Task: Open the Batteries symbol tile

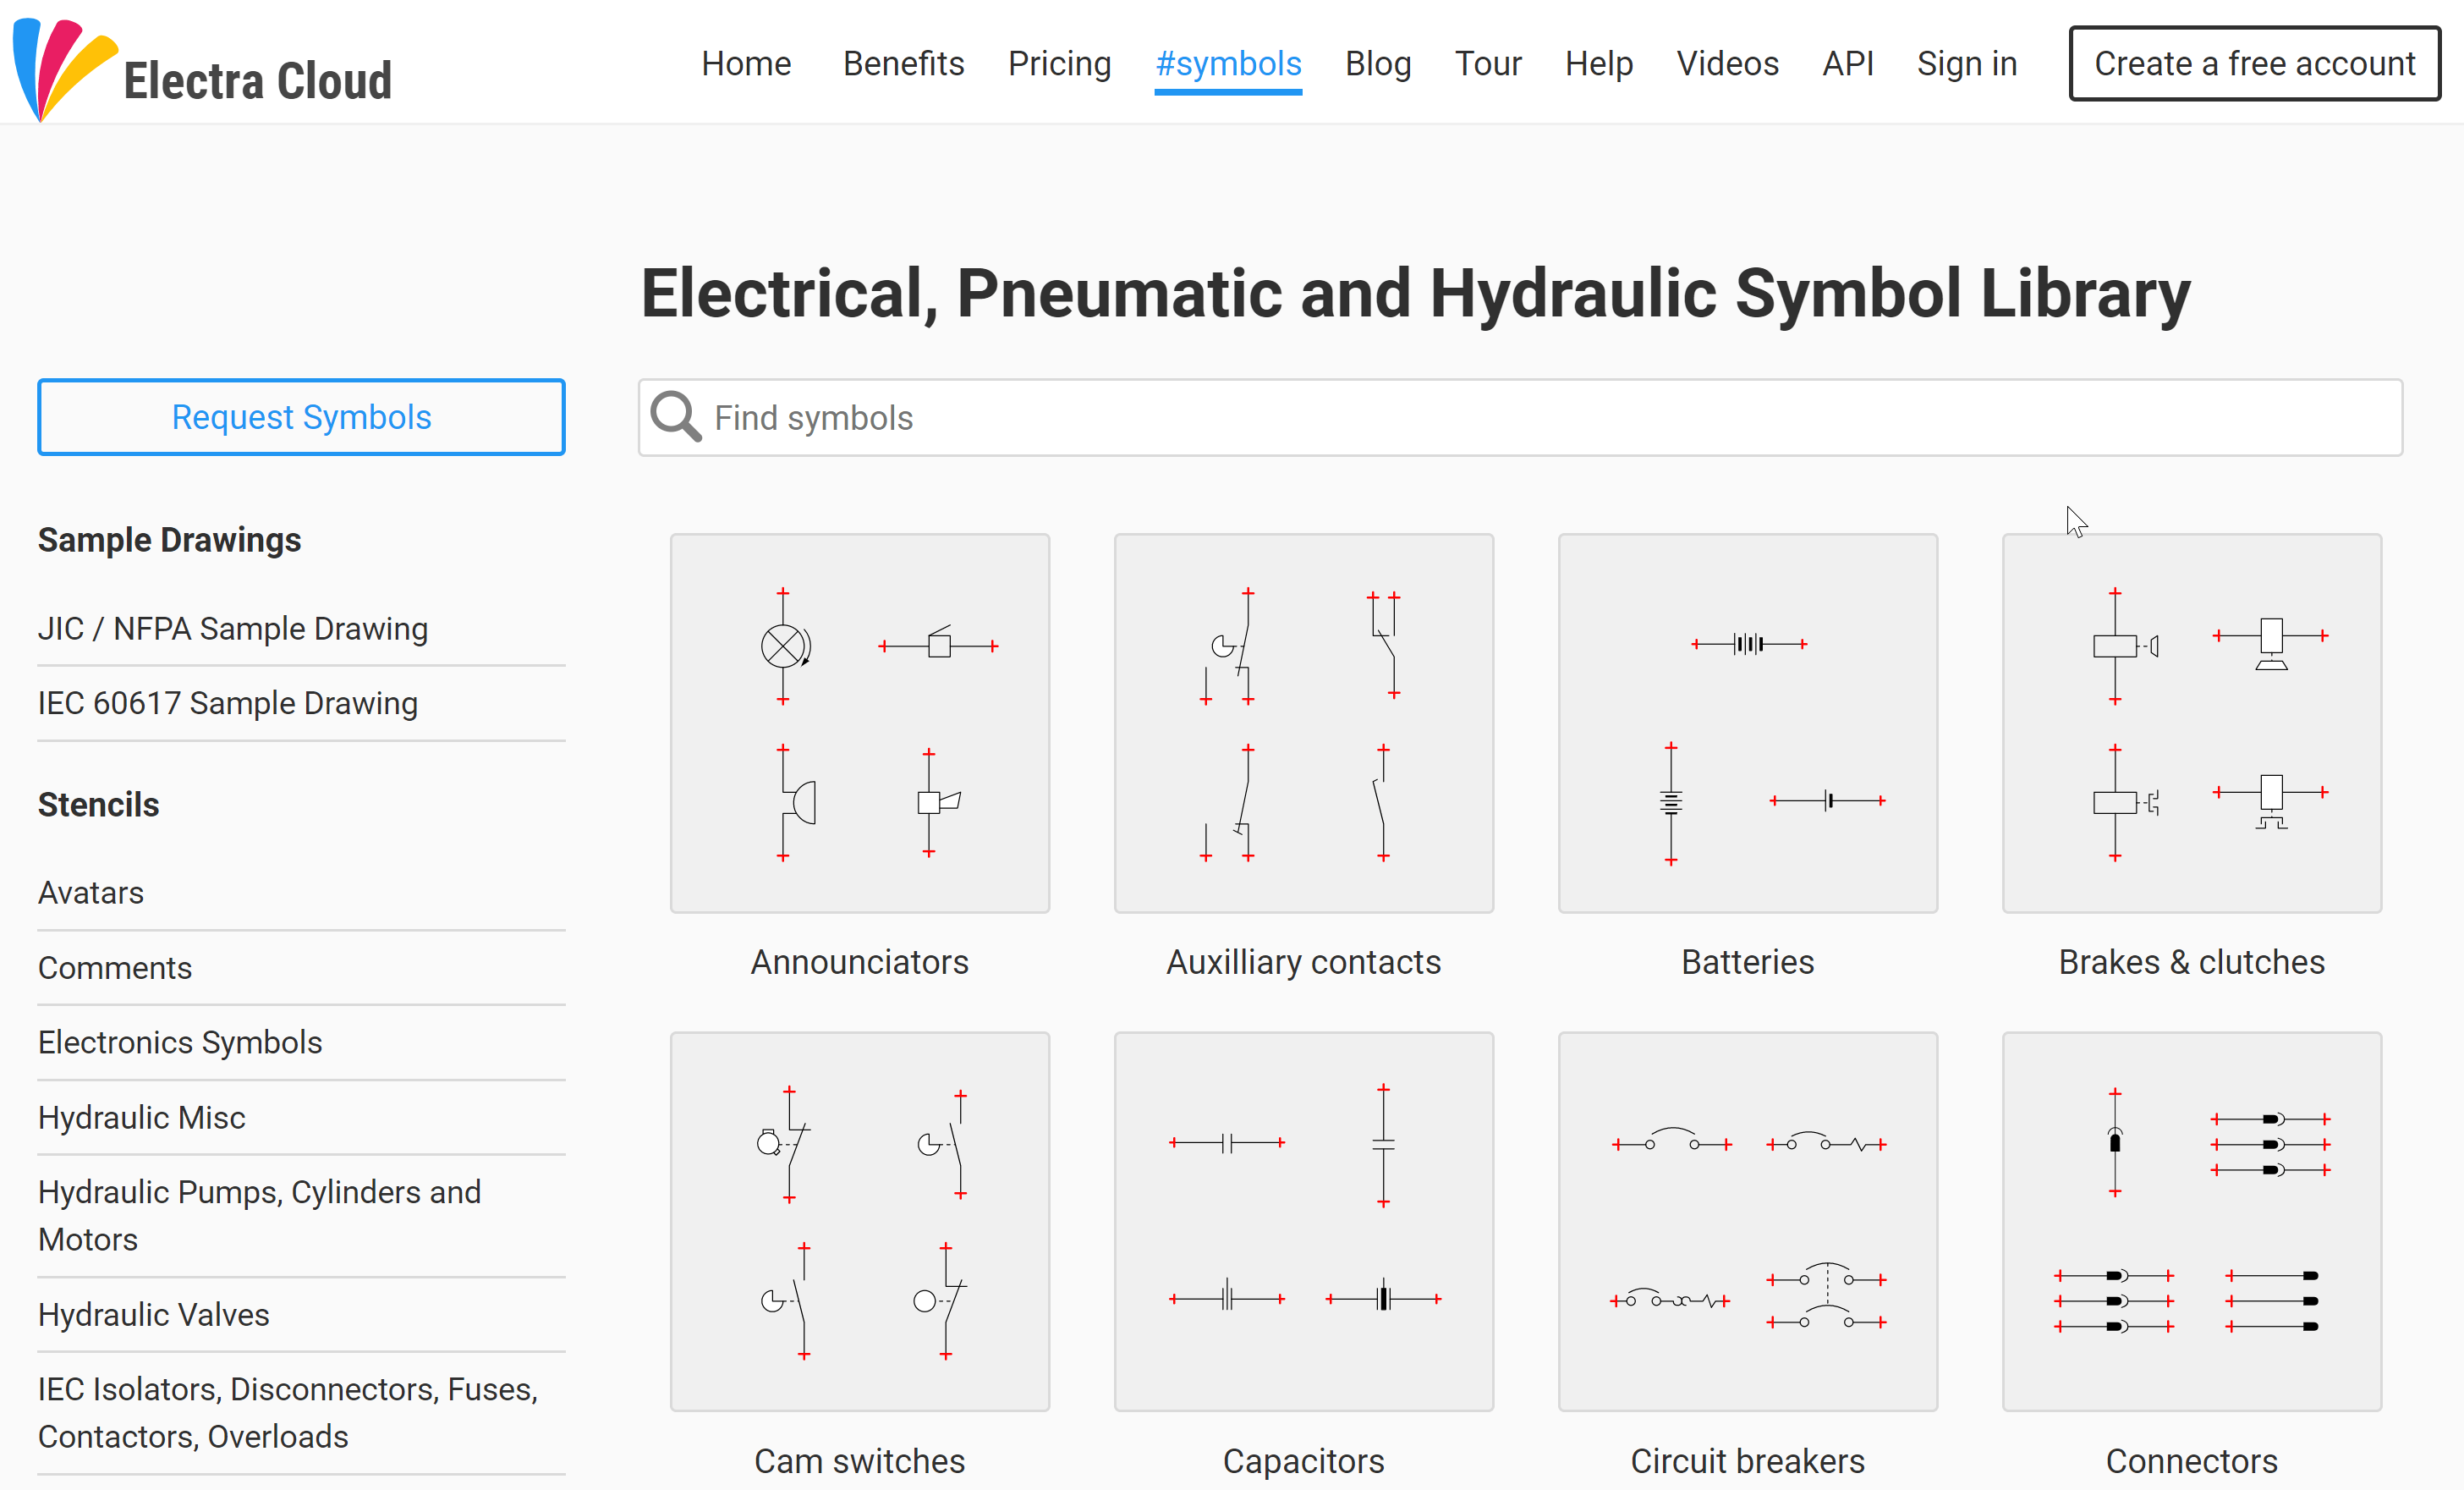Action: (x=1748, y=723)
